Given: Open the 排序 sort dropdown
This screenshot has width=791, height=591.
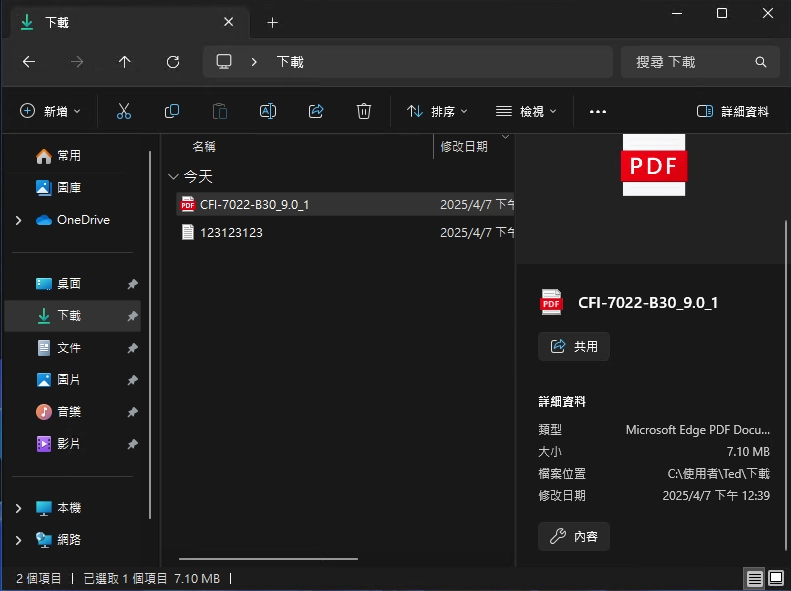Looking at the screenshot, I should [437, 111].
